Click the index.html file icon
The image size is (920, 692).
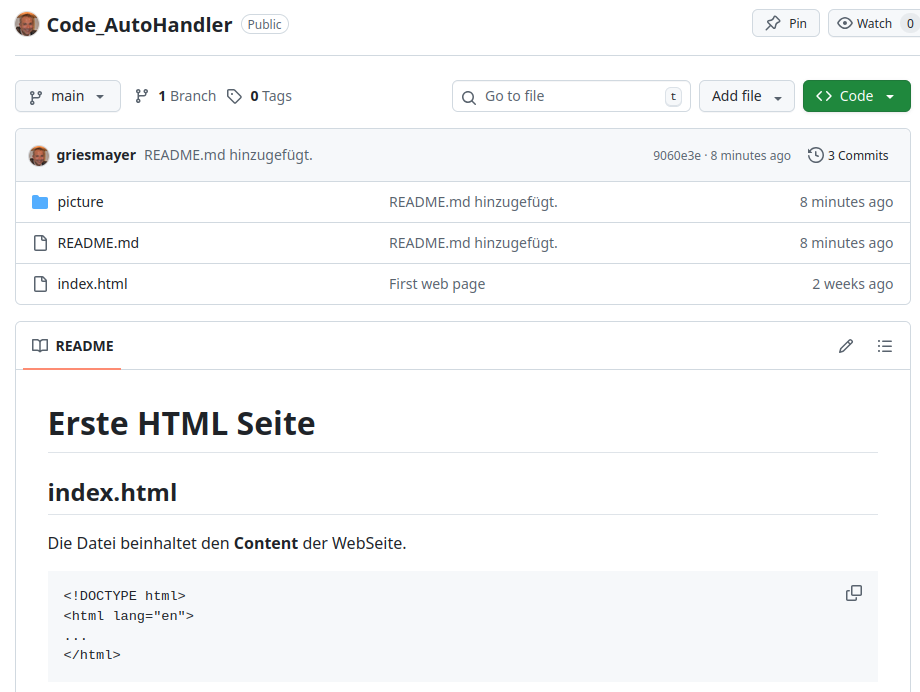pos(40,284)
